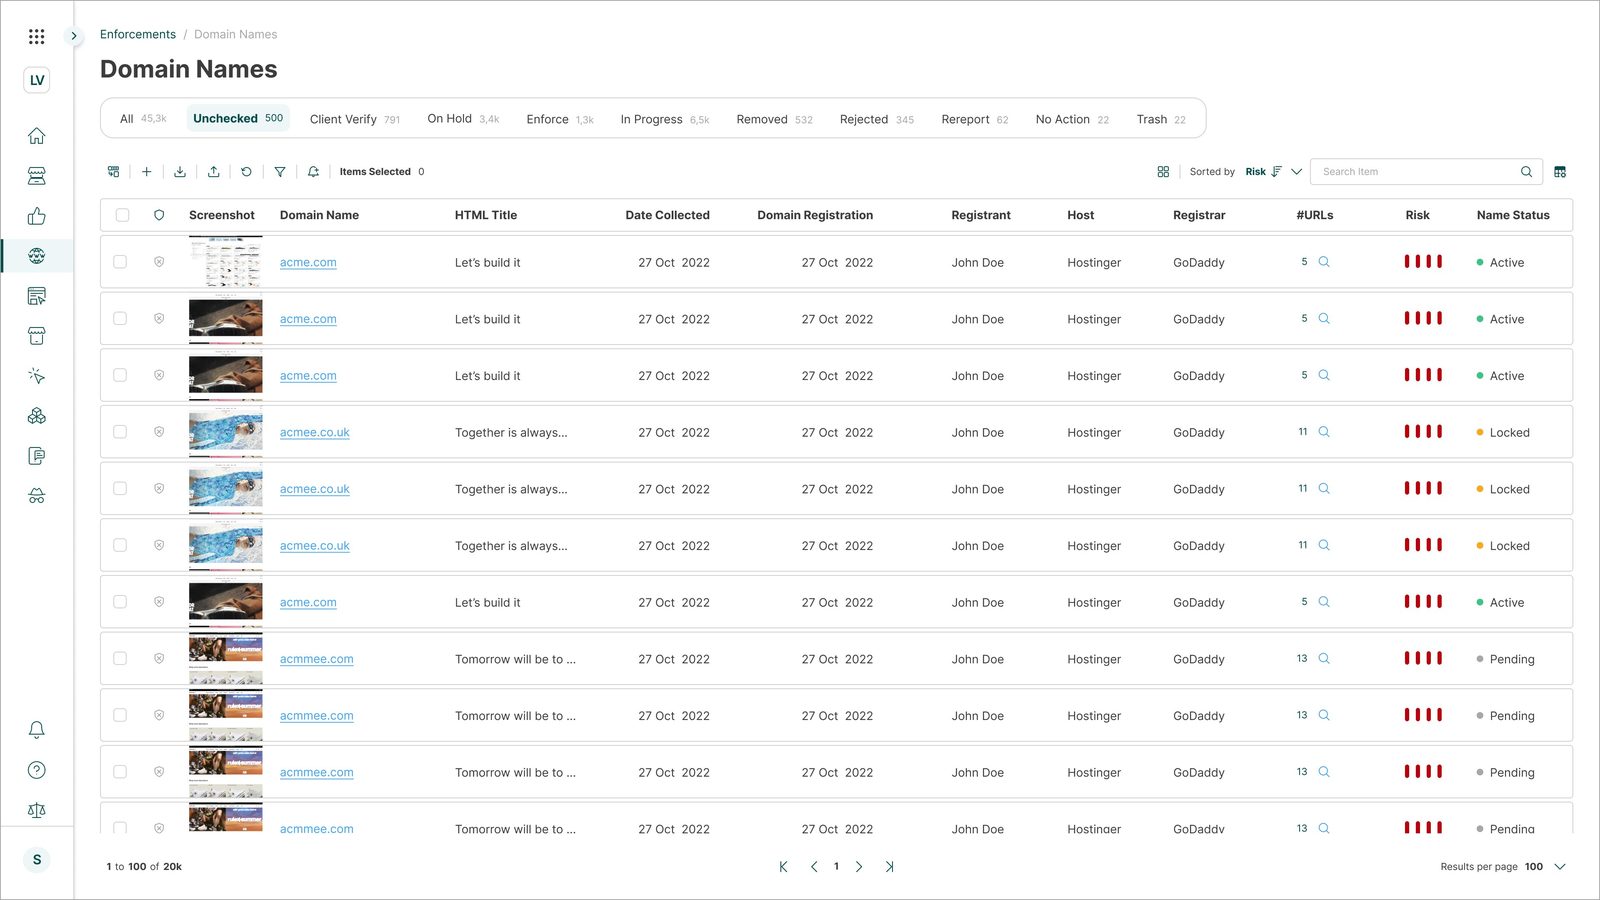The height and width of the screenshot is (900, 1600).
Task: Open the legal scales icon
Action: tap(37, 810)
